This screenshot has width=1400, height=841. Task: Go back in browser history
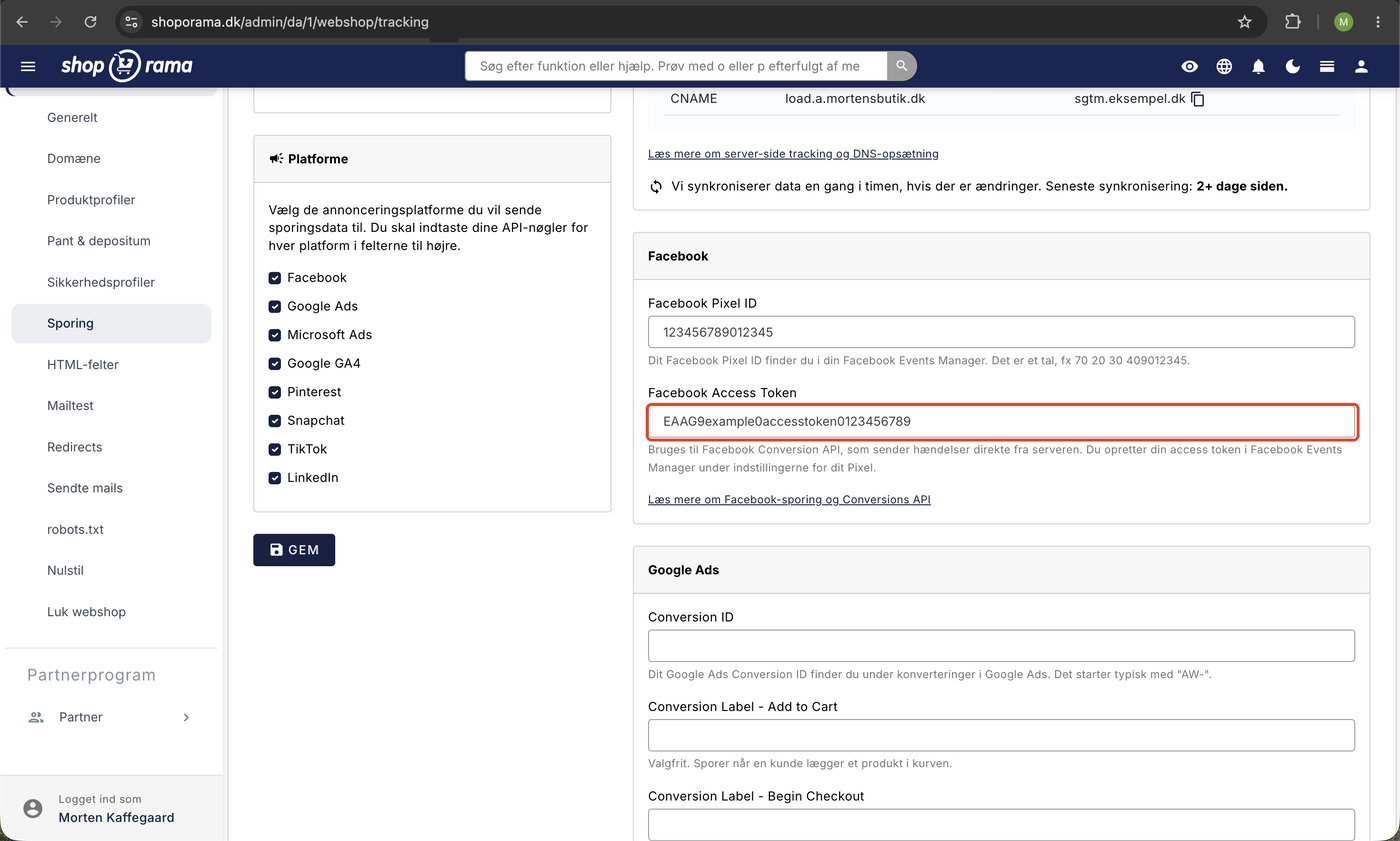22,21
